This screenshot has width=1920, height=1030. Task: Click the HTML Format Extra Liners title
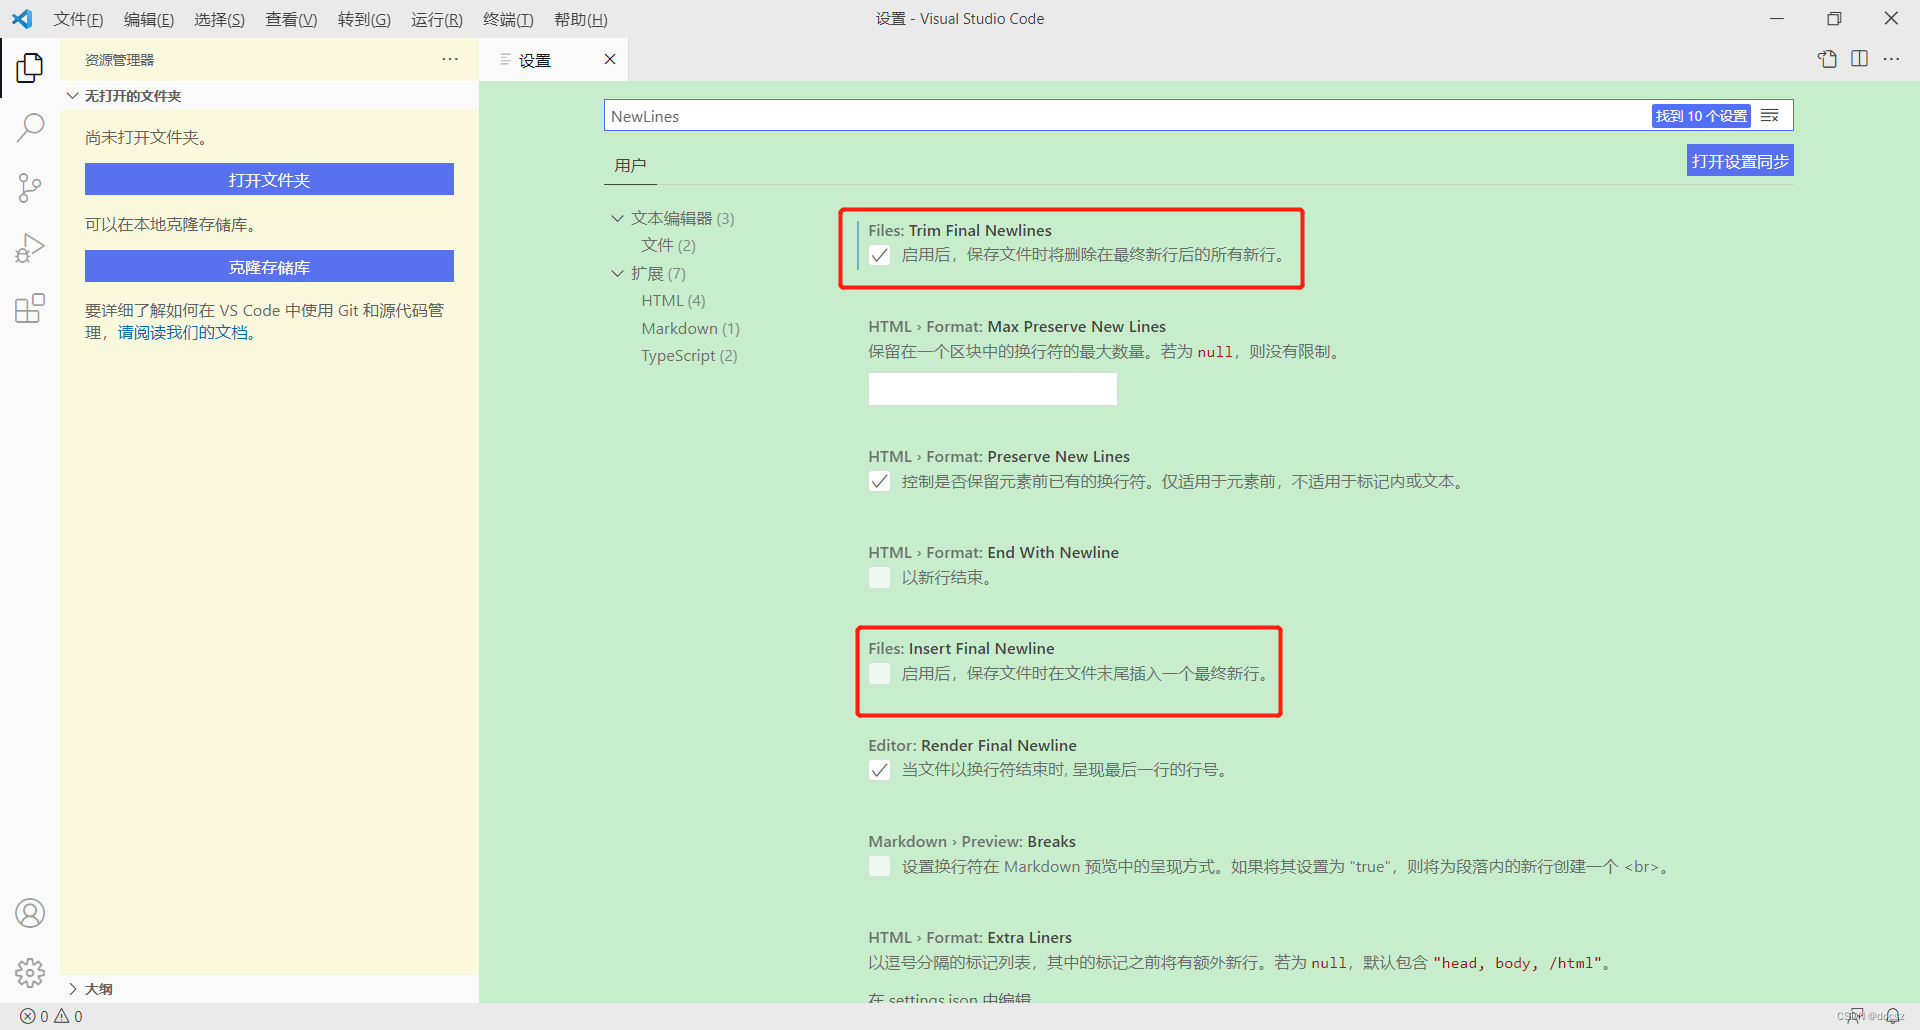970,937
